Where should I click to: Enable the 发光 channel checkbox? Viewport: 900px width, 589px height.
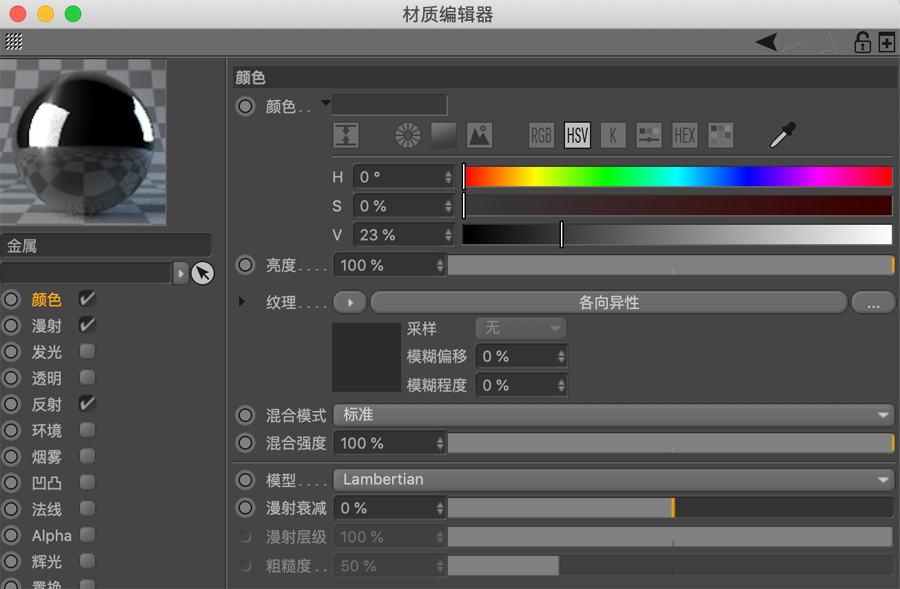(87, 351)
